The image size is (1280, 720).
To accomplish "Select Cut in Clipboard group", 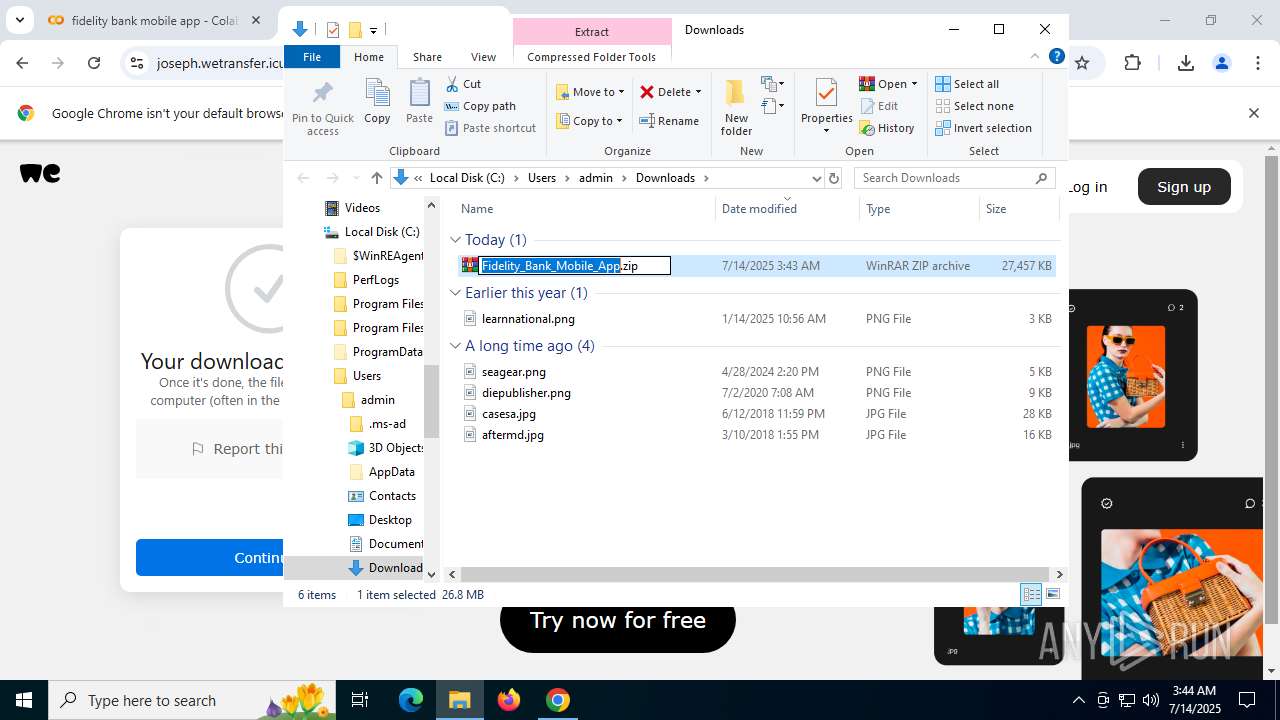I will 463,84.
